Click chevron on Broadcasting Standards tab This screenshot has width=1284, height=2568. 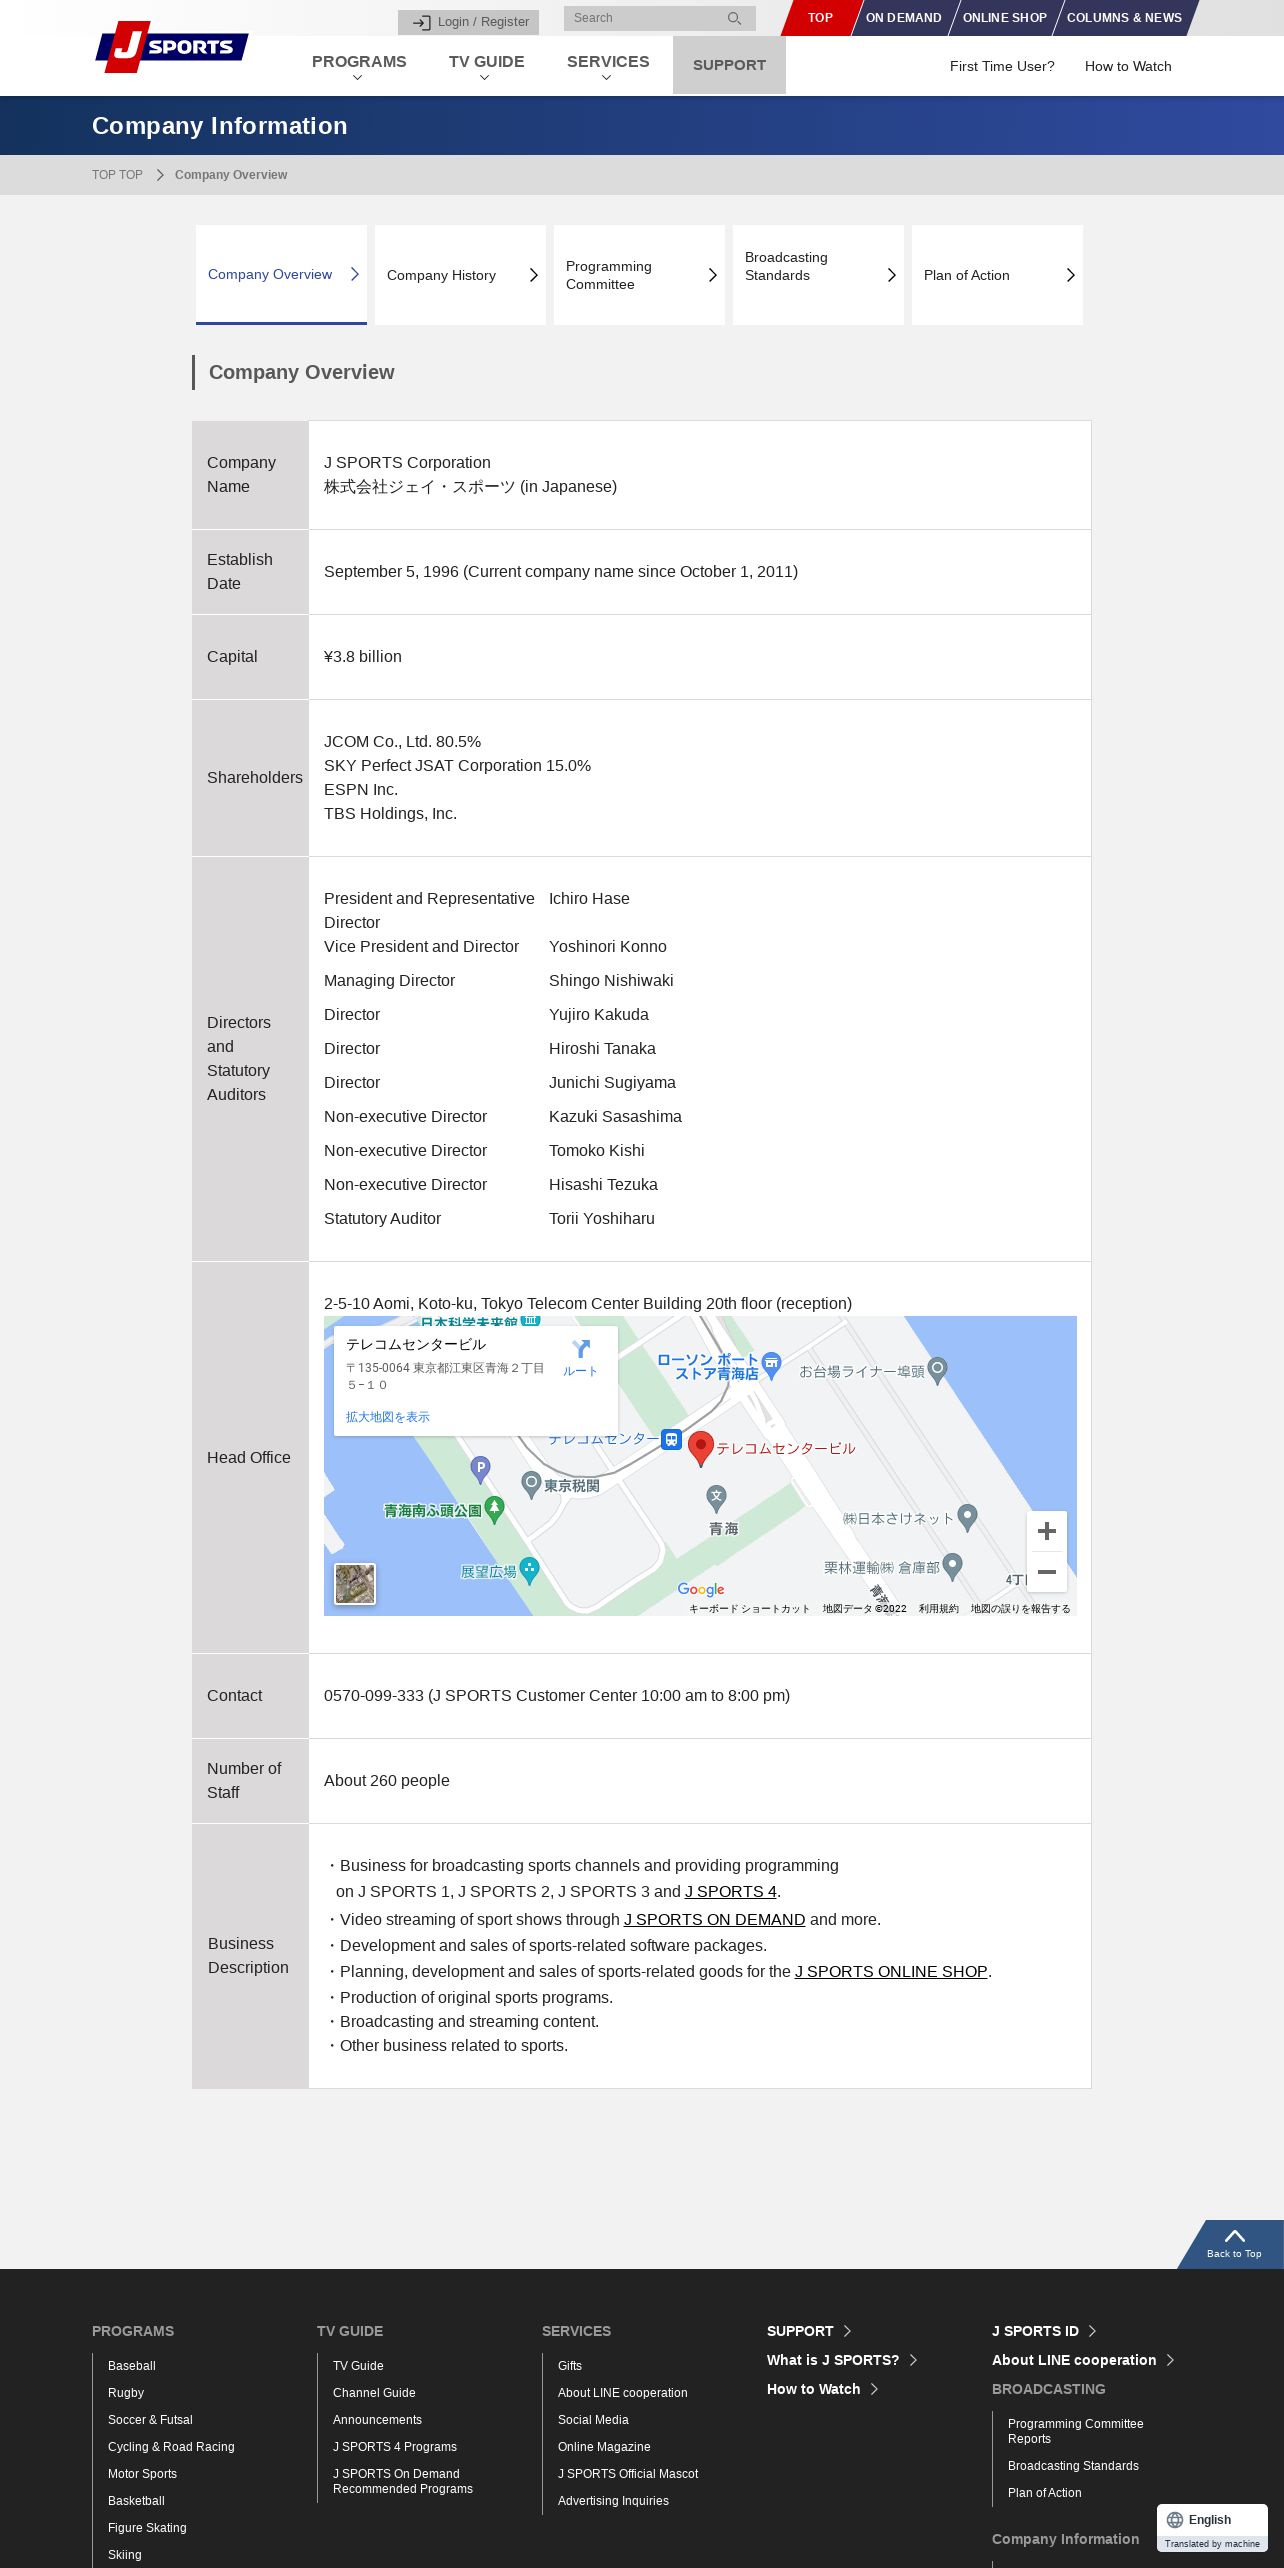[892, 275]
